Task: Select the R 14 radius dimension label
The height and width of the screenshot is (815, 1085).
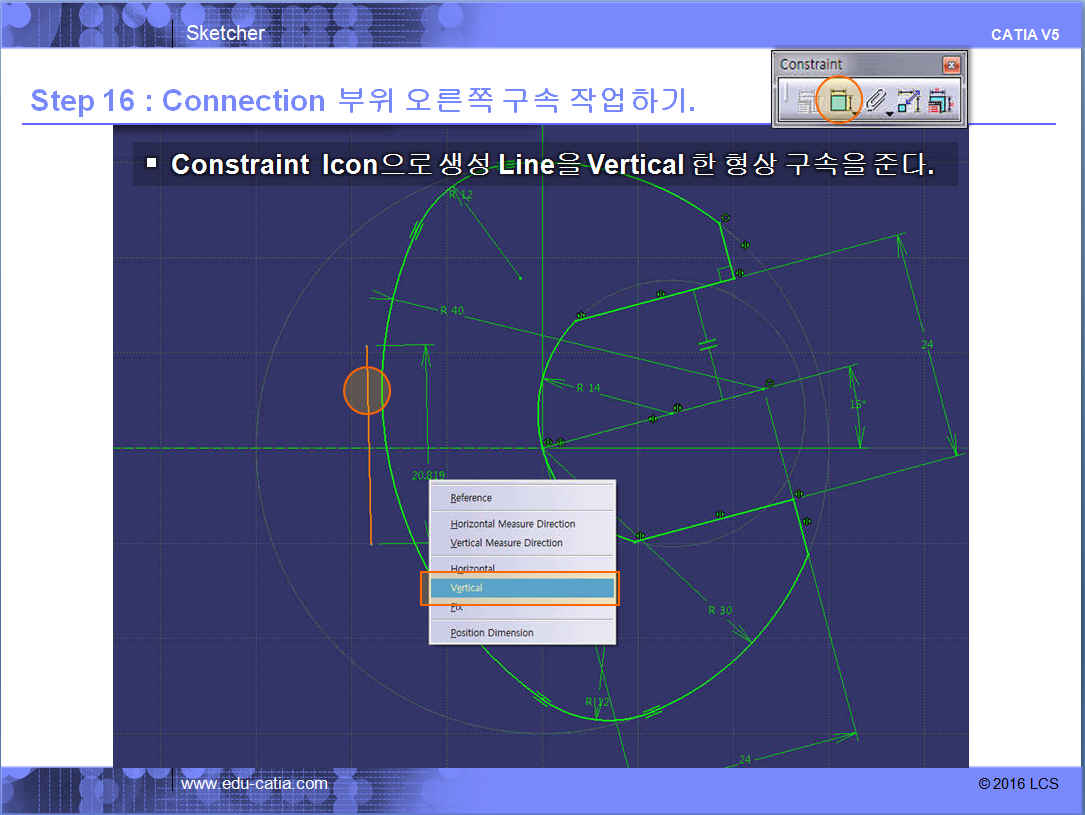Action: point(588,388)
